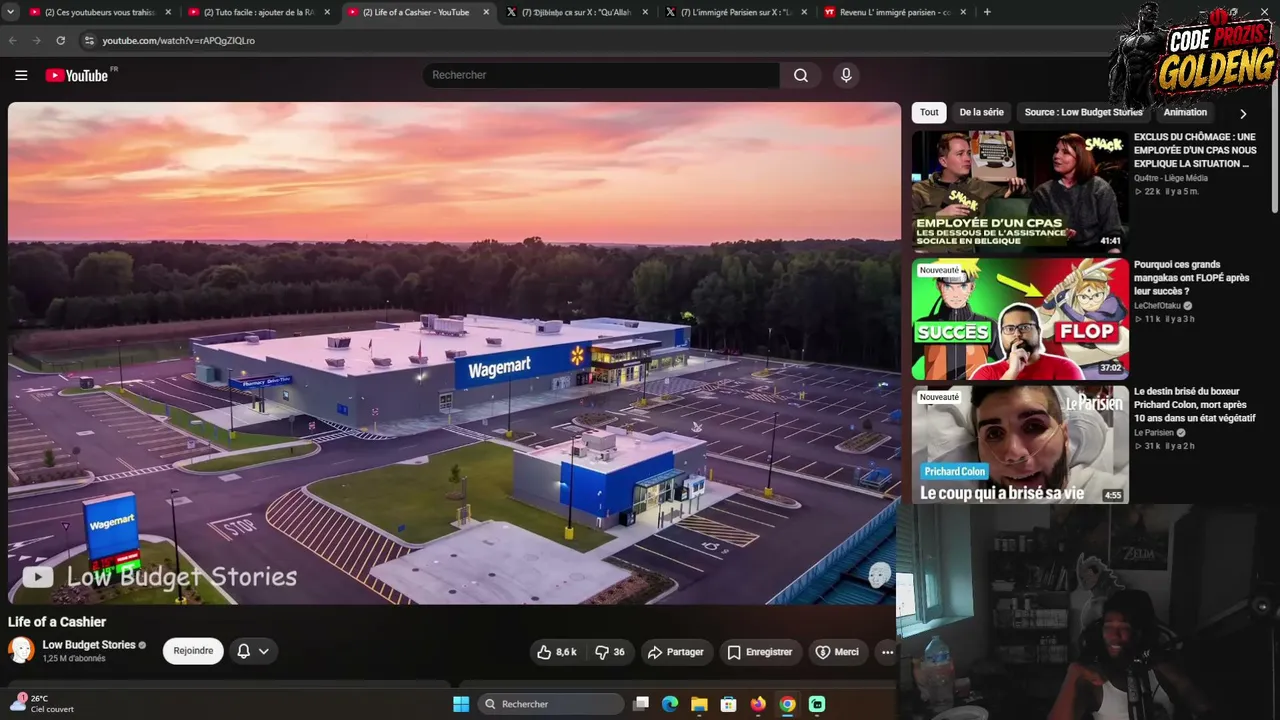Open the Qu4tre - Liège Média channel link
The image size is (1280, 720).
[x=1170, y=178]
